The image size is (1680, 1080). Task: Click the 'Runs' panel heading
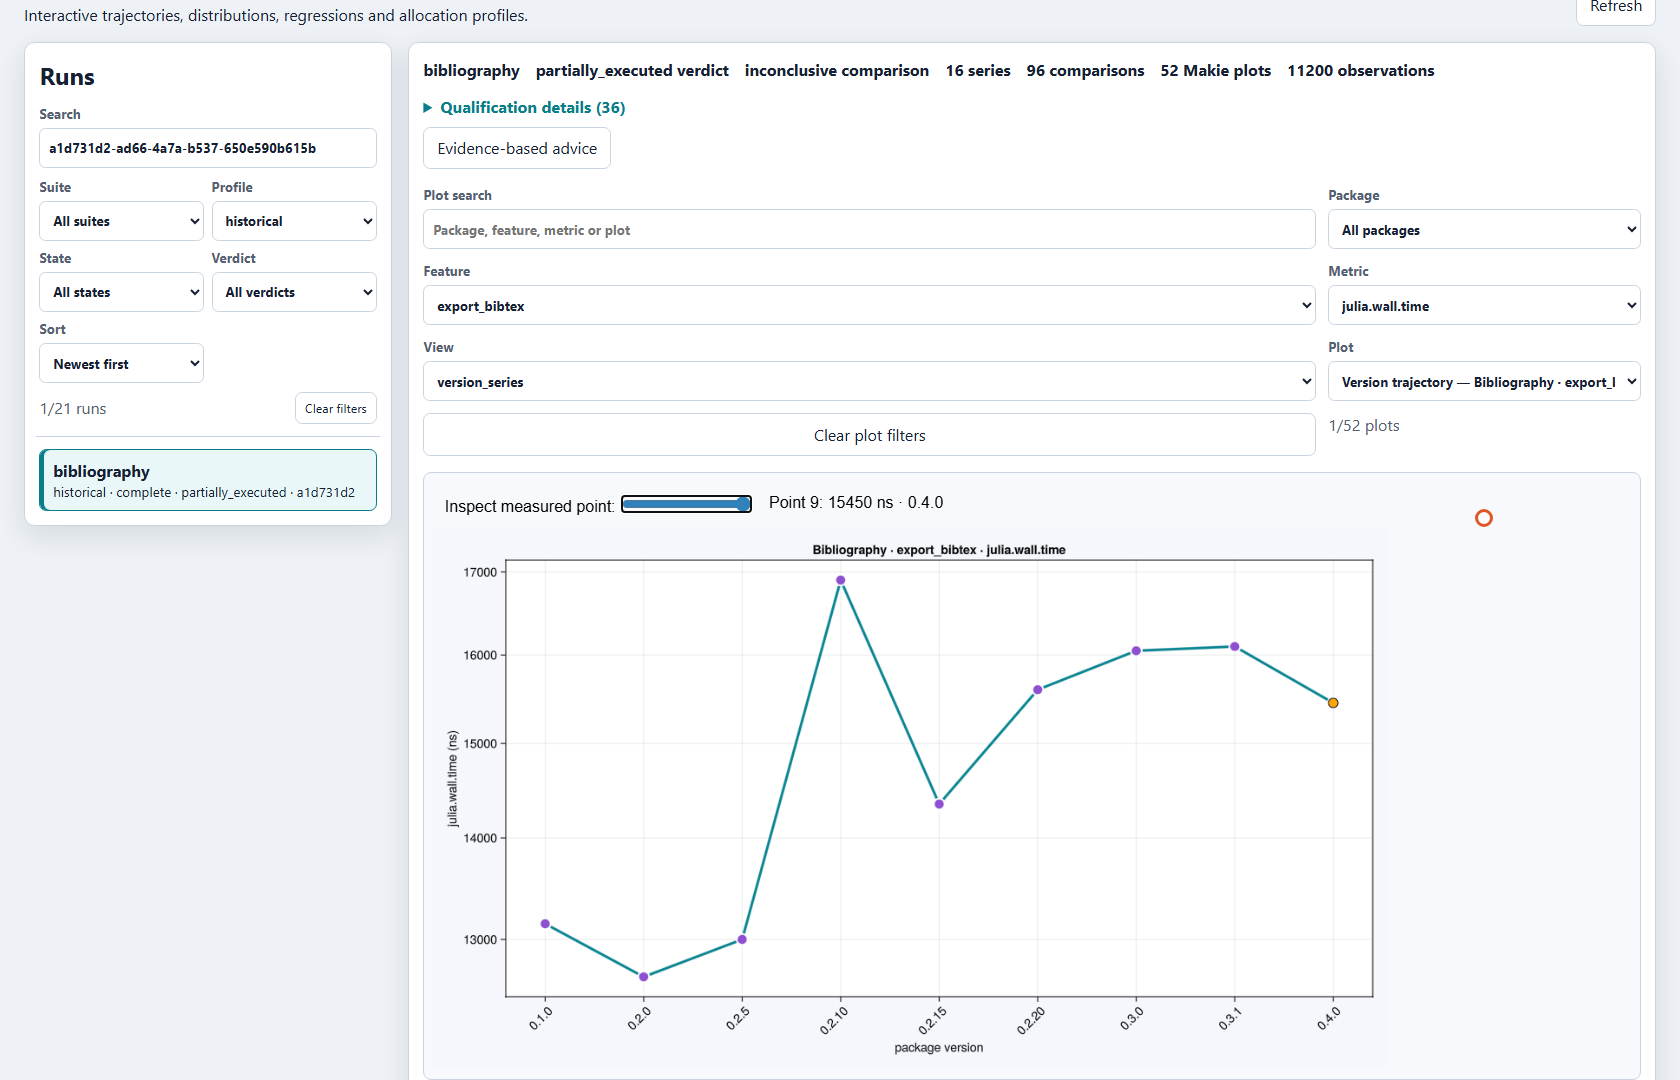point(67,77)
